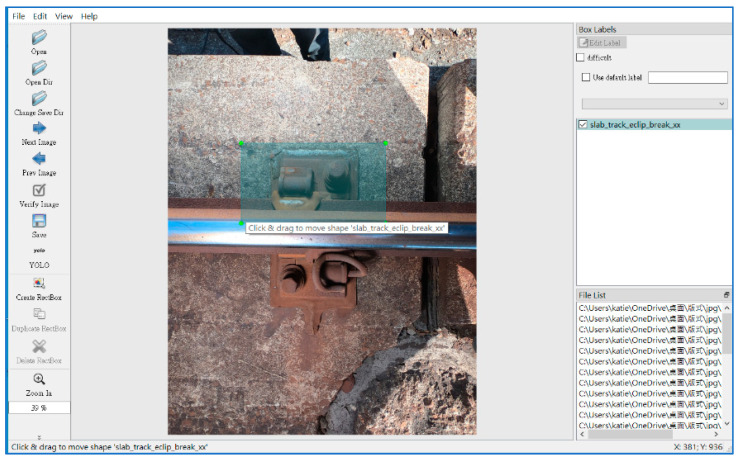This screenshot has height=461, width=739.
Task: Click the Zoom In magnifier
Action: (x=39, y=379)
